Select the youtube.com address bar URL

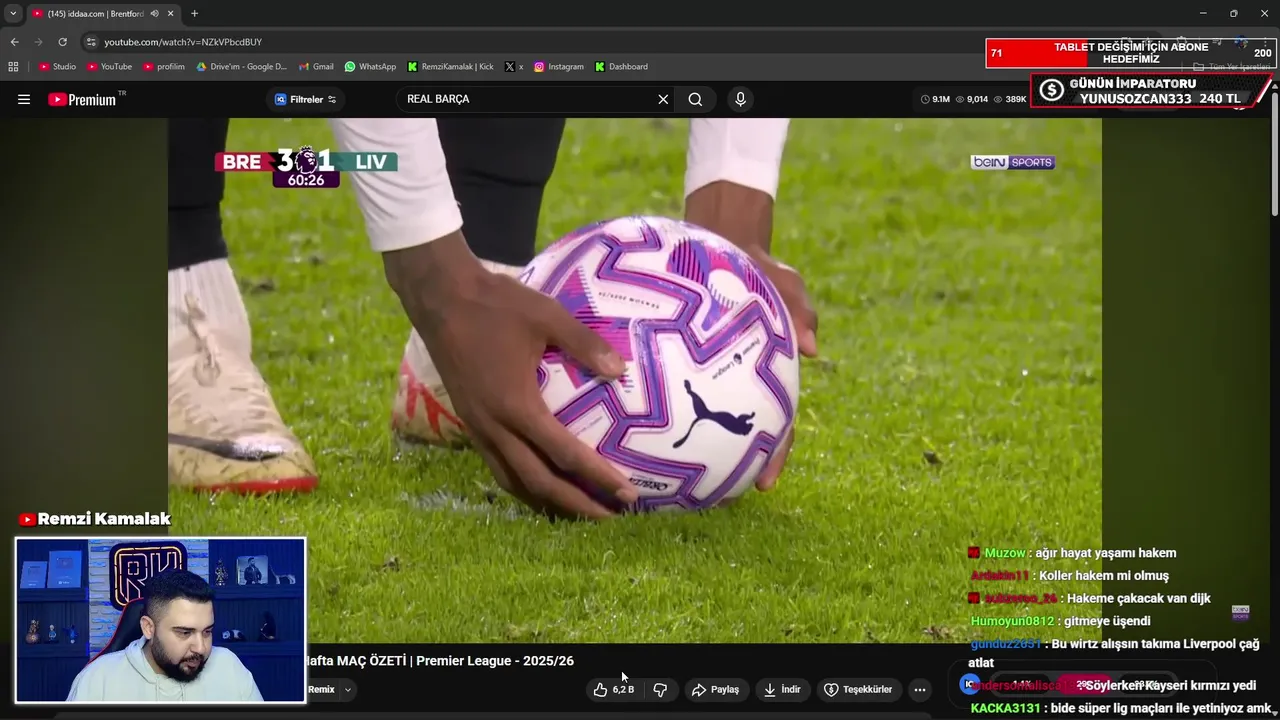(x=183, y=42)
